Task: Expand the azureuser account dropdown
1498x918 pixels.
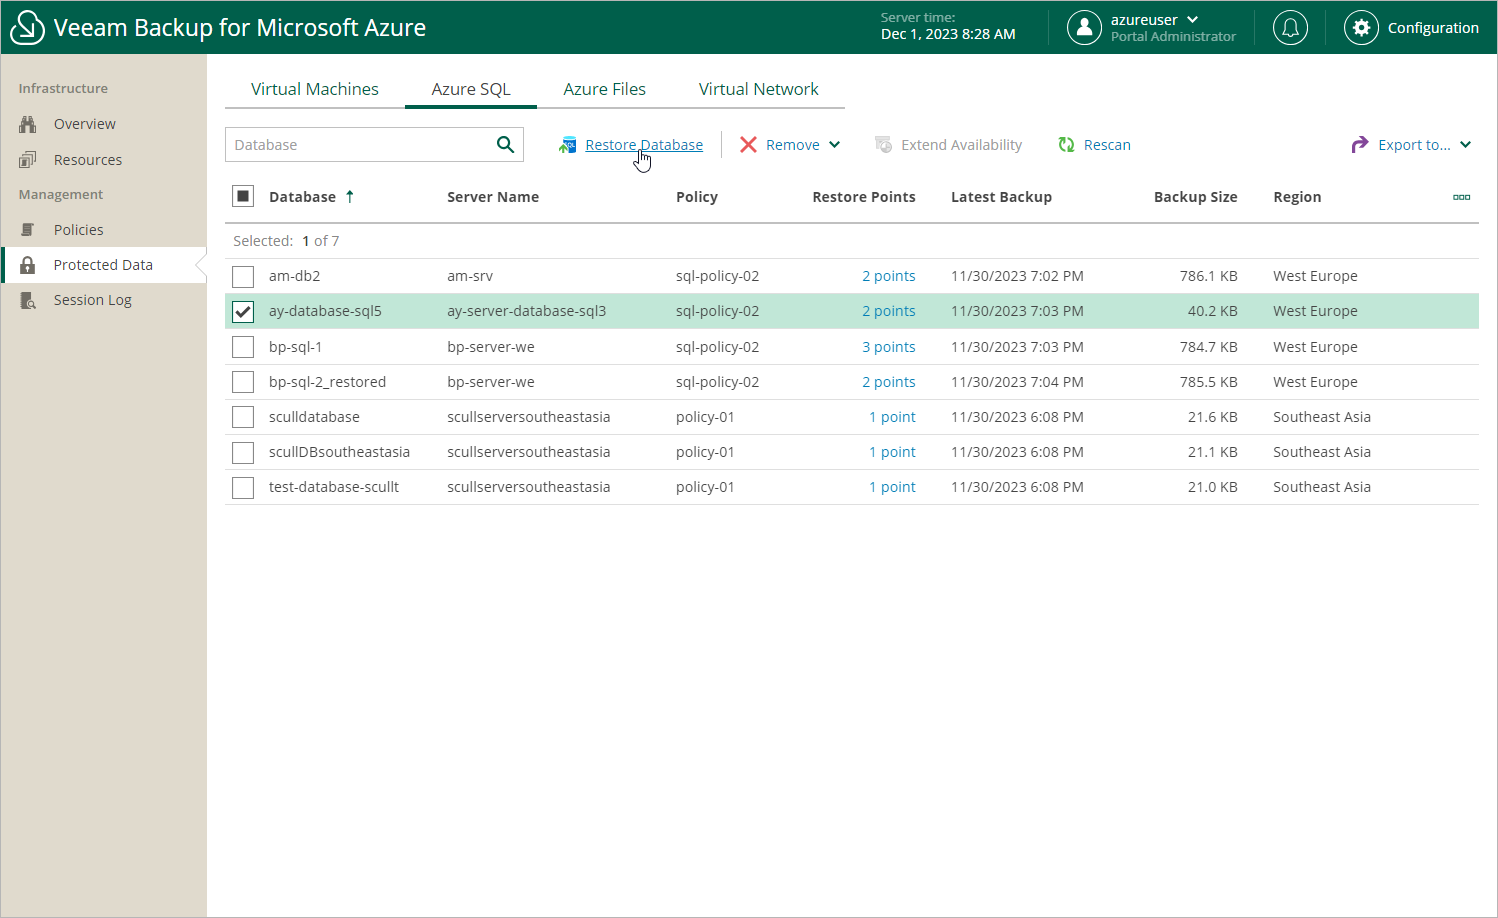Action: (1193, 20)
